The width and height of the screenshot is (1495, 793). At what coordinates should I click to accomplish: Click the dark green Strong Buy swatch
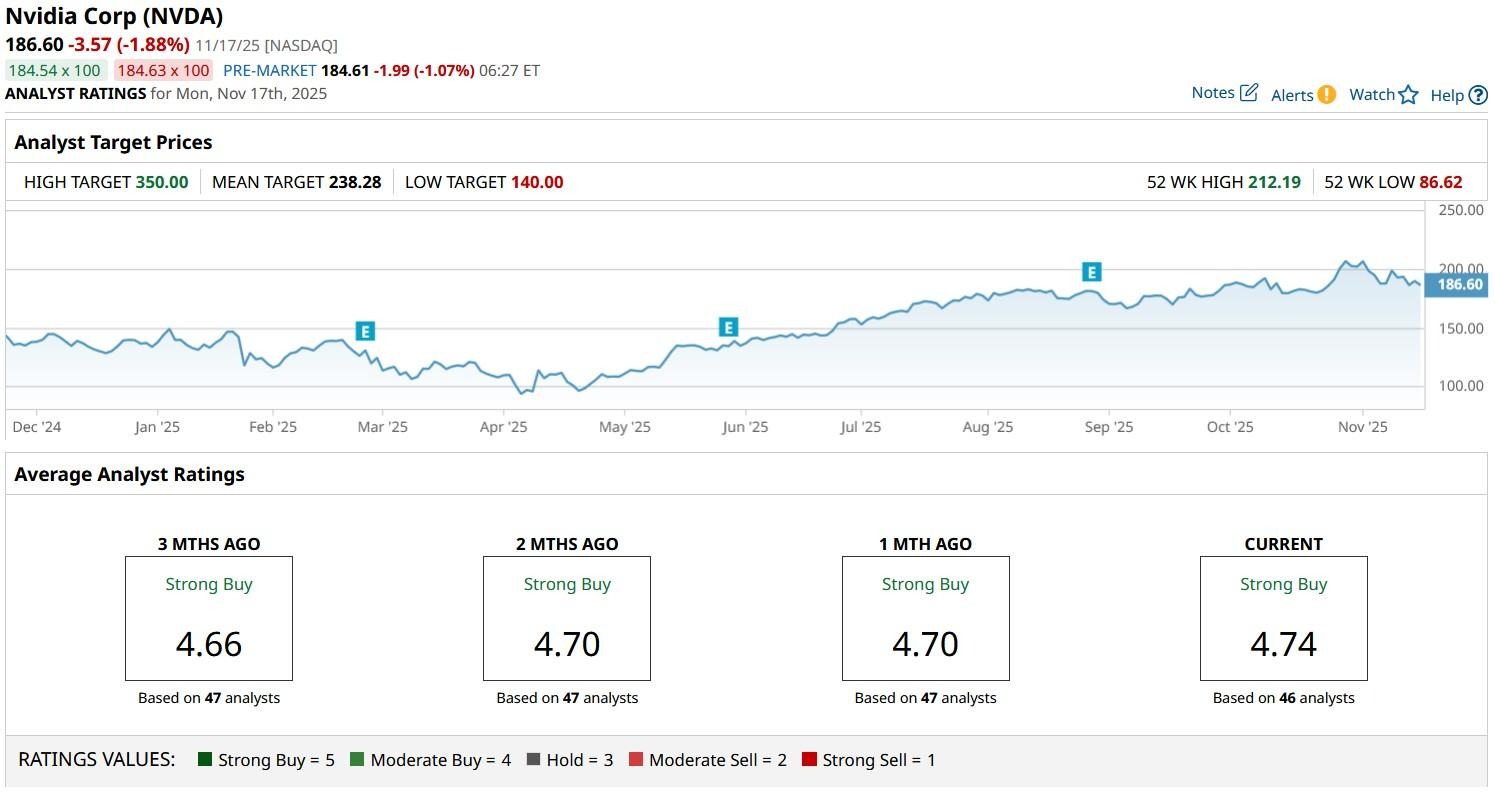pyautogui.click(x=205, y=760)
